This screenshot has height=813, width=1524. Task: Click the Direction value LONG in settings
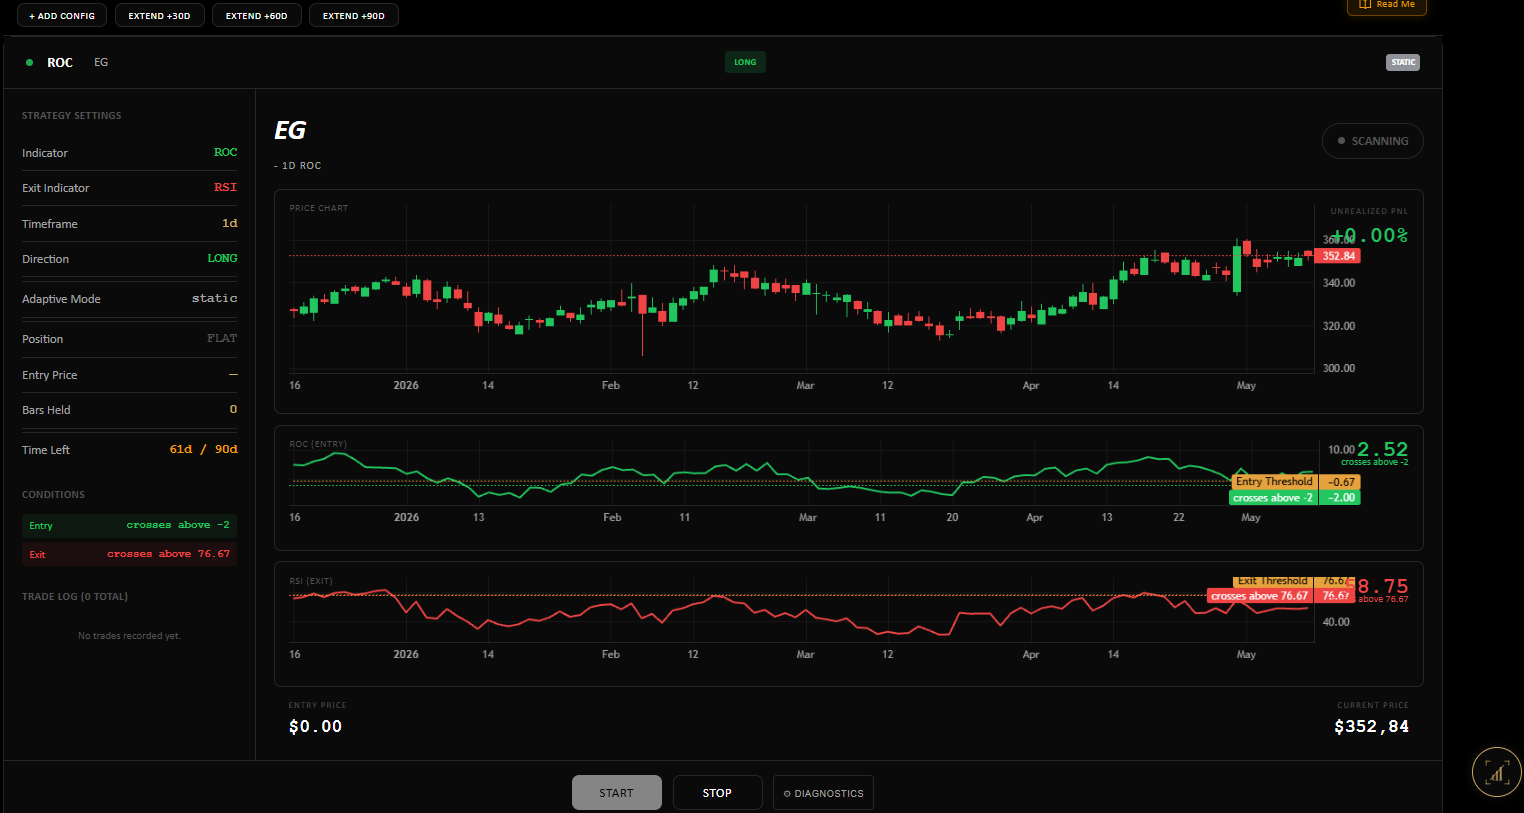click(222, 258)
